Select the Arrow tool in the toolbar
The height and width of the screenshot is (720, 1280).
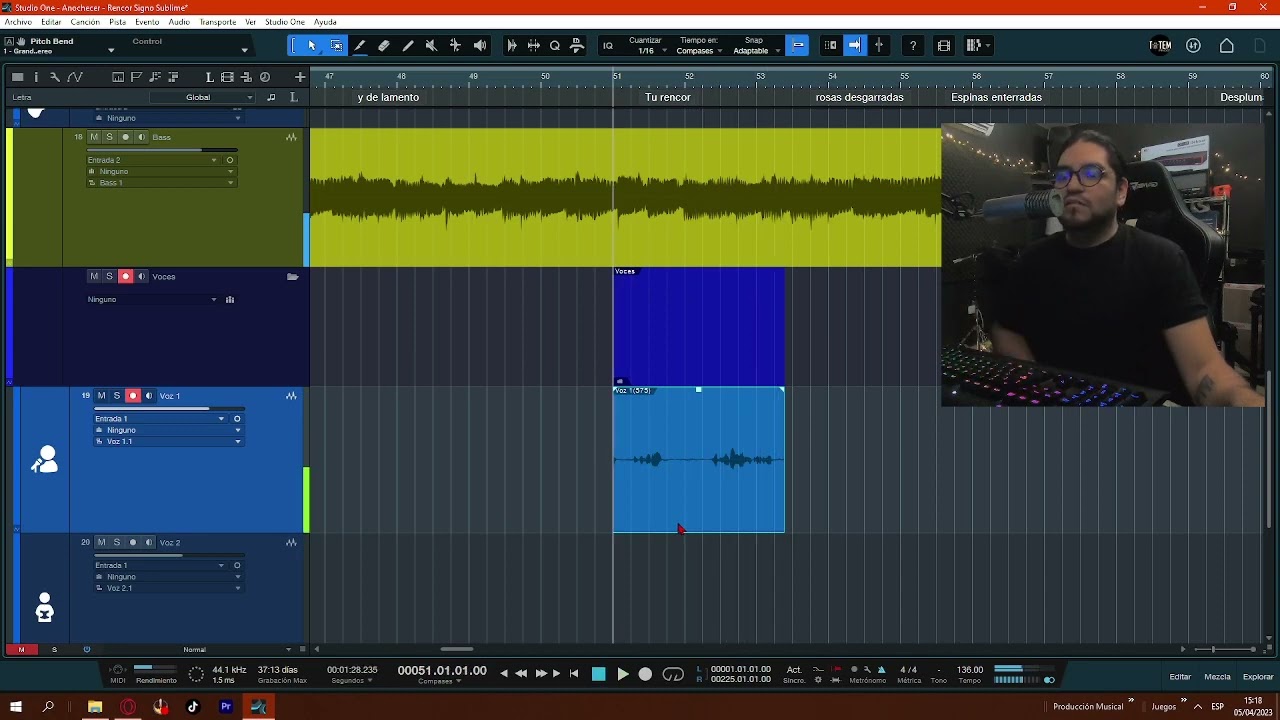[x=312, y=45]
